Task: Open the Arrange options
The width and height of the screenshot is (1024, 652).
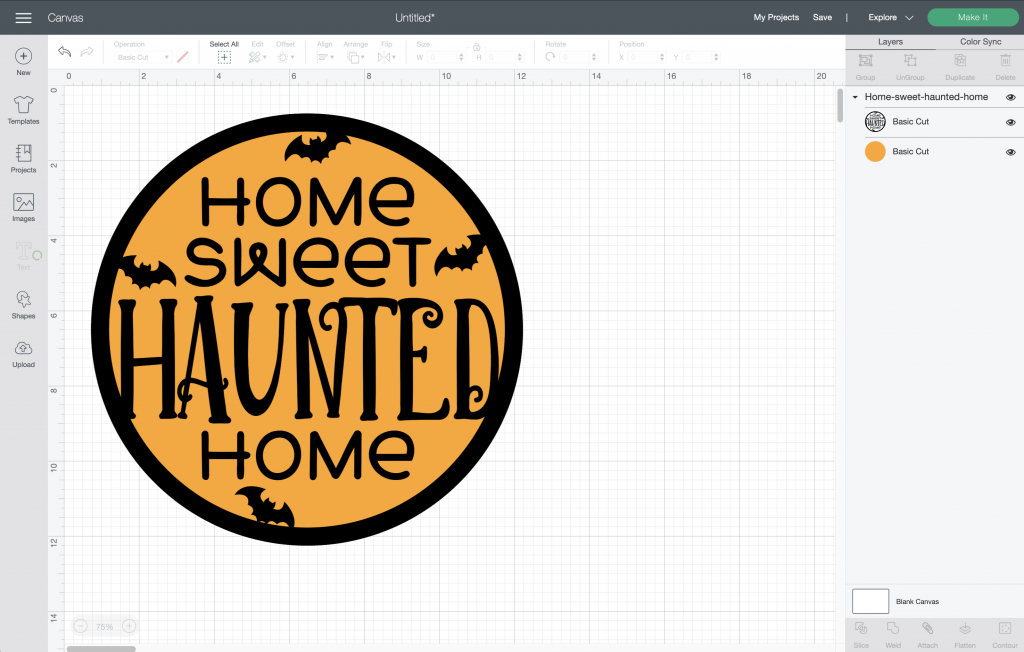Action: pyautogui.click(x=356, y=57)
